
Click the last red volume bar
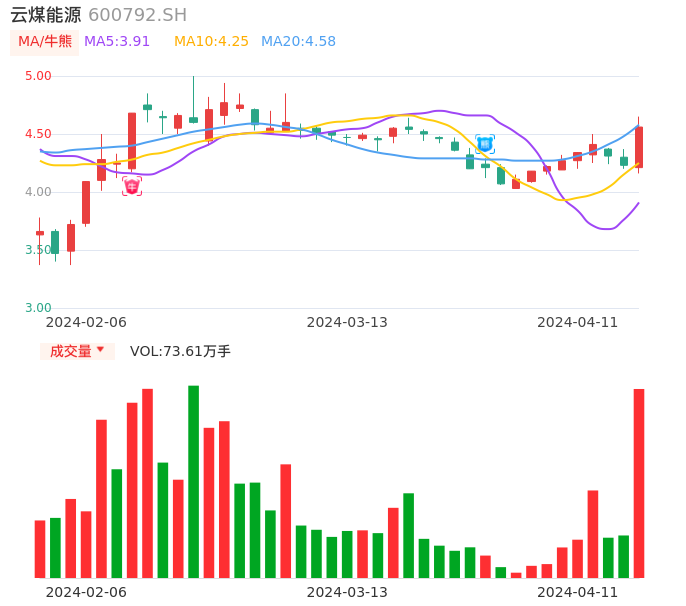[x=639, y=483]
